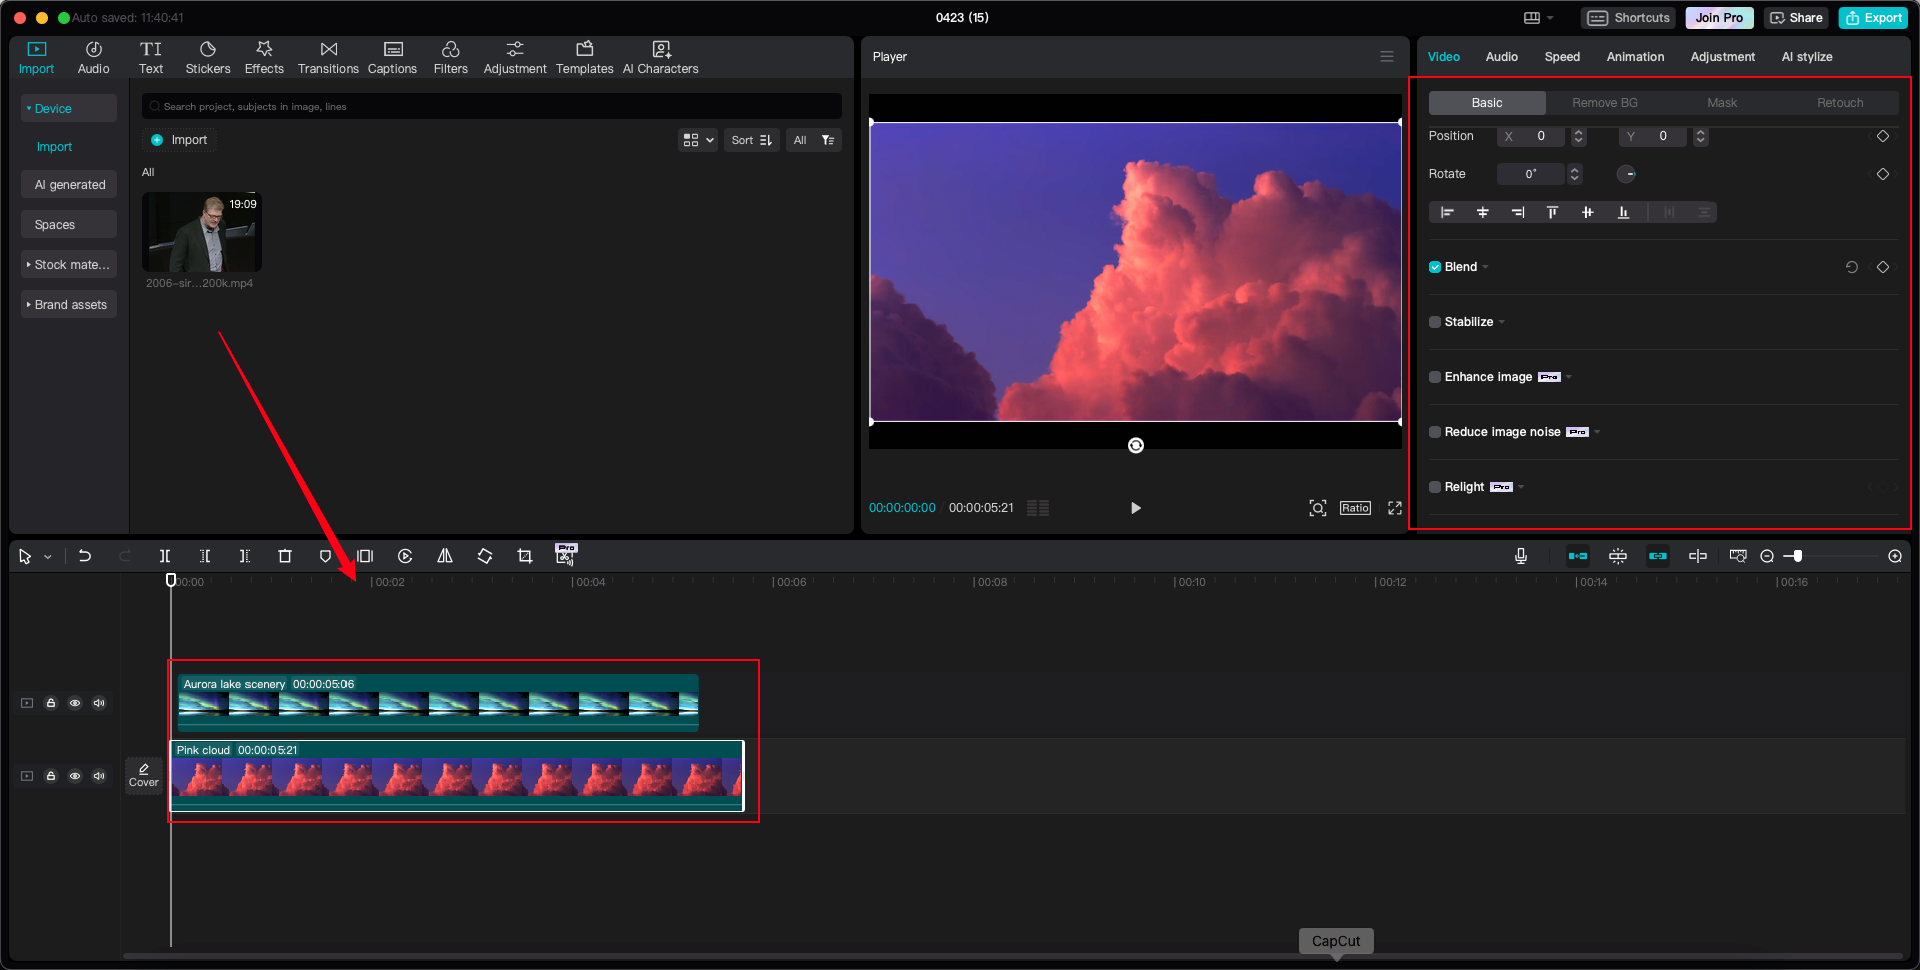Hide the Pink cloud track with the eye toggle
Viewport: 1920px width, 970px height.
(75, 775)
